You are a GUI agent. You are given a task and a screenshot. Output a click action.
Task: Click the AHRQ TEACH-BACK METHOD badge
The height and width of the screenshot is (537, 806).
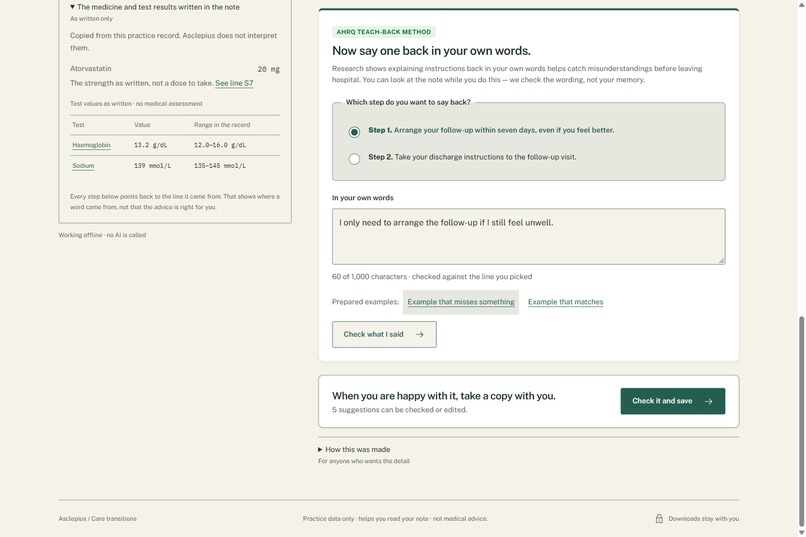(x=383, y=32)
